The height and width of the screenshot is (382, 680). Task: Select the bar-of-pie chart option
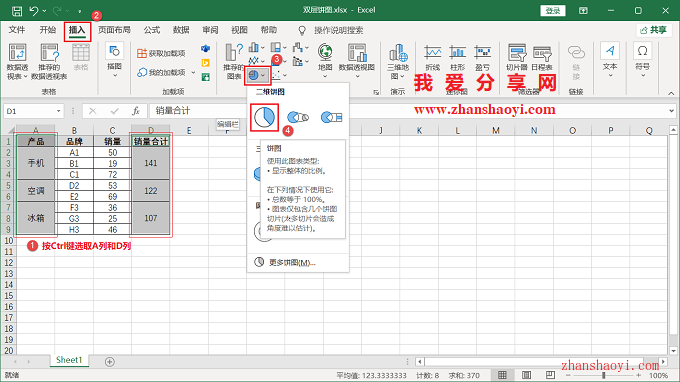coord(331,117)
